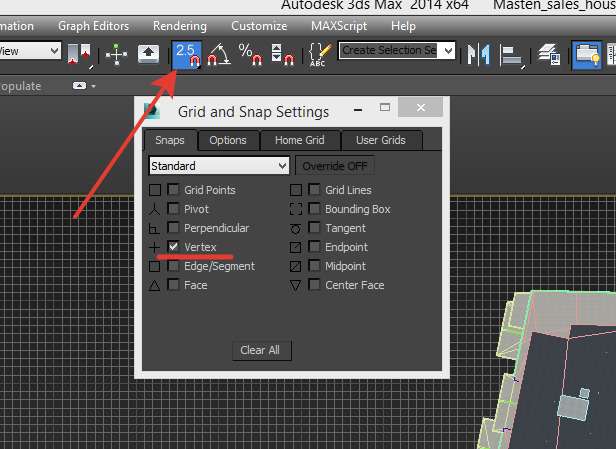Toggle the Percent Snap icon

tap(251, 54)
